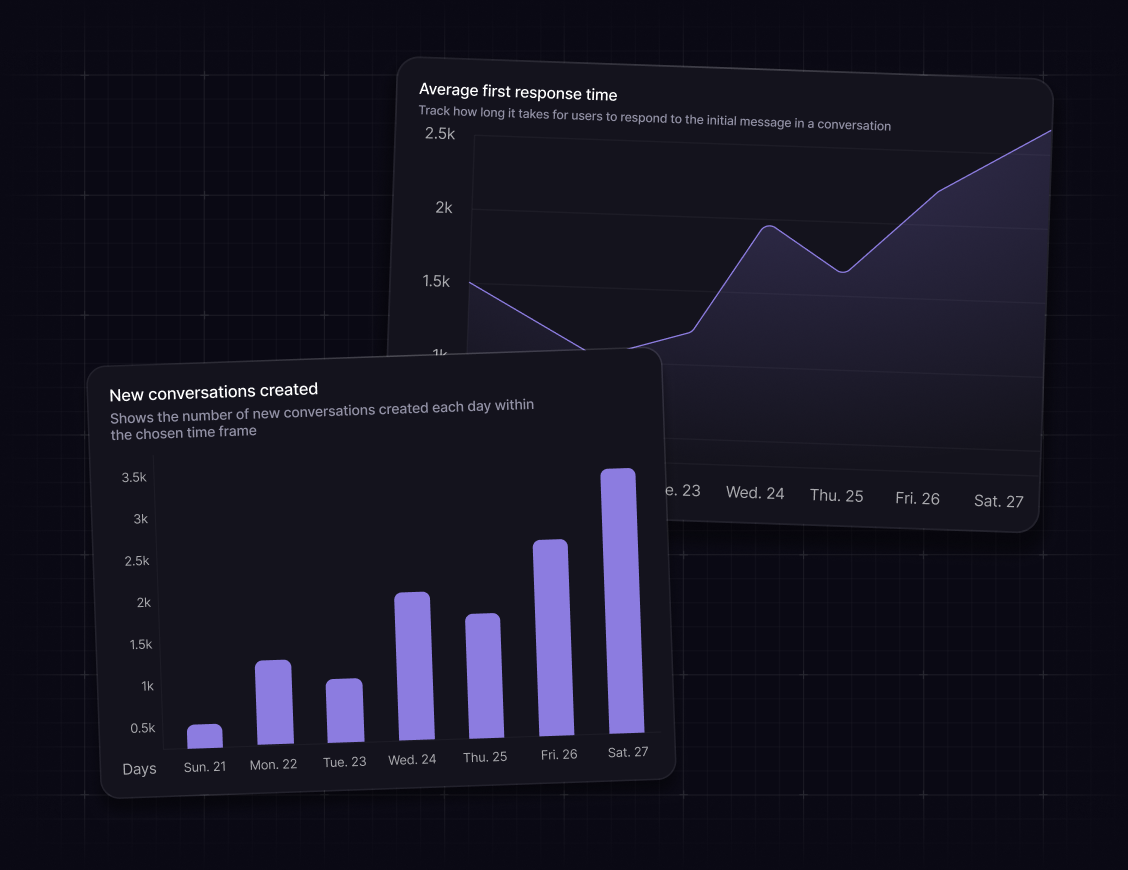
Task: Select the Sun. 21 bar in conversations chart
Action: click(205, 736)
